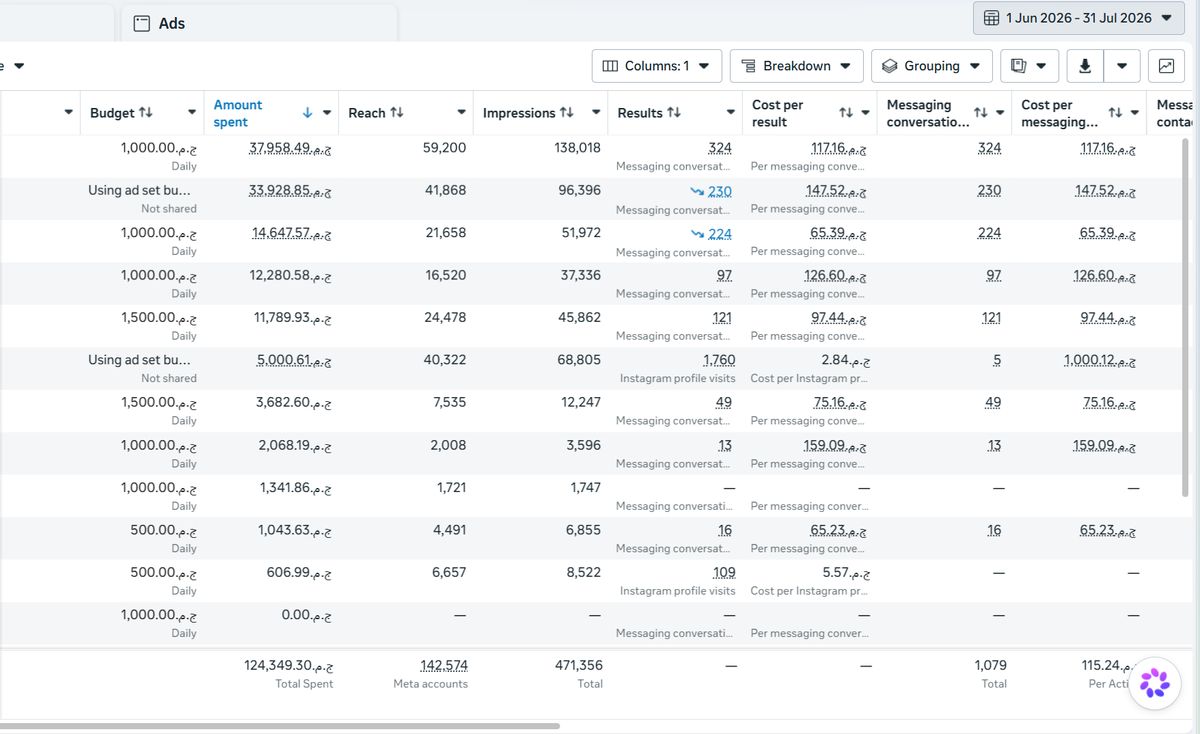Click the reach value 59,200
Viewport: 1200px width, 734px height.
[x=445, y=148]
